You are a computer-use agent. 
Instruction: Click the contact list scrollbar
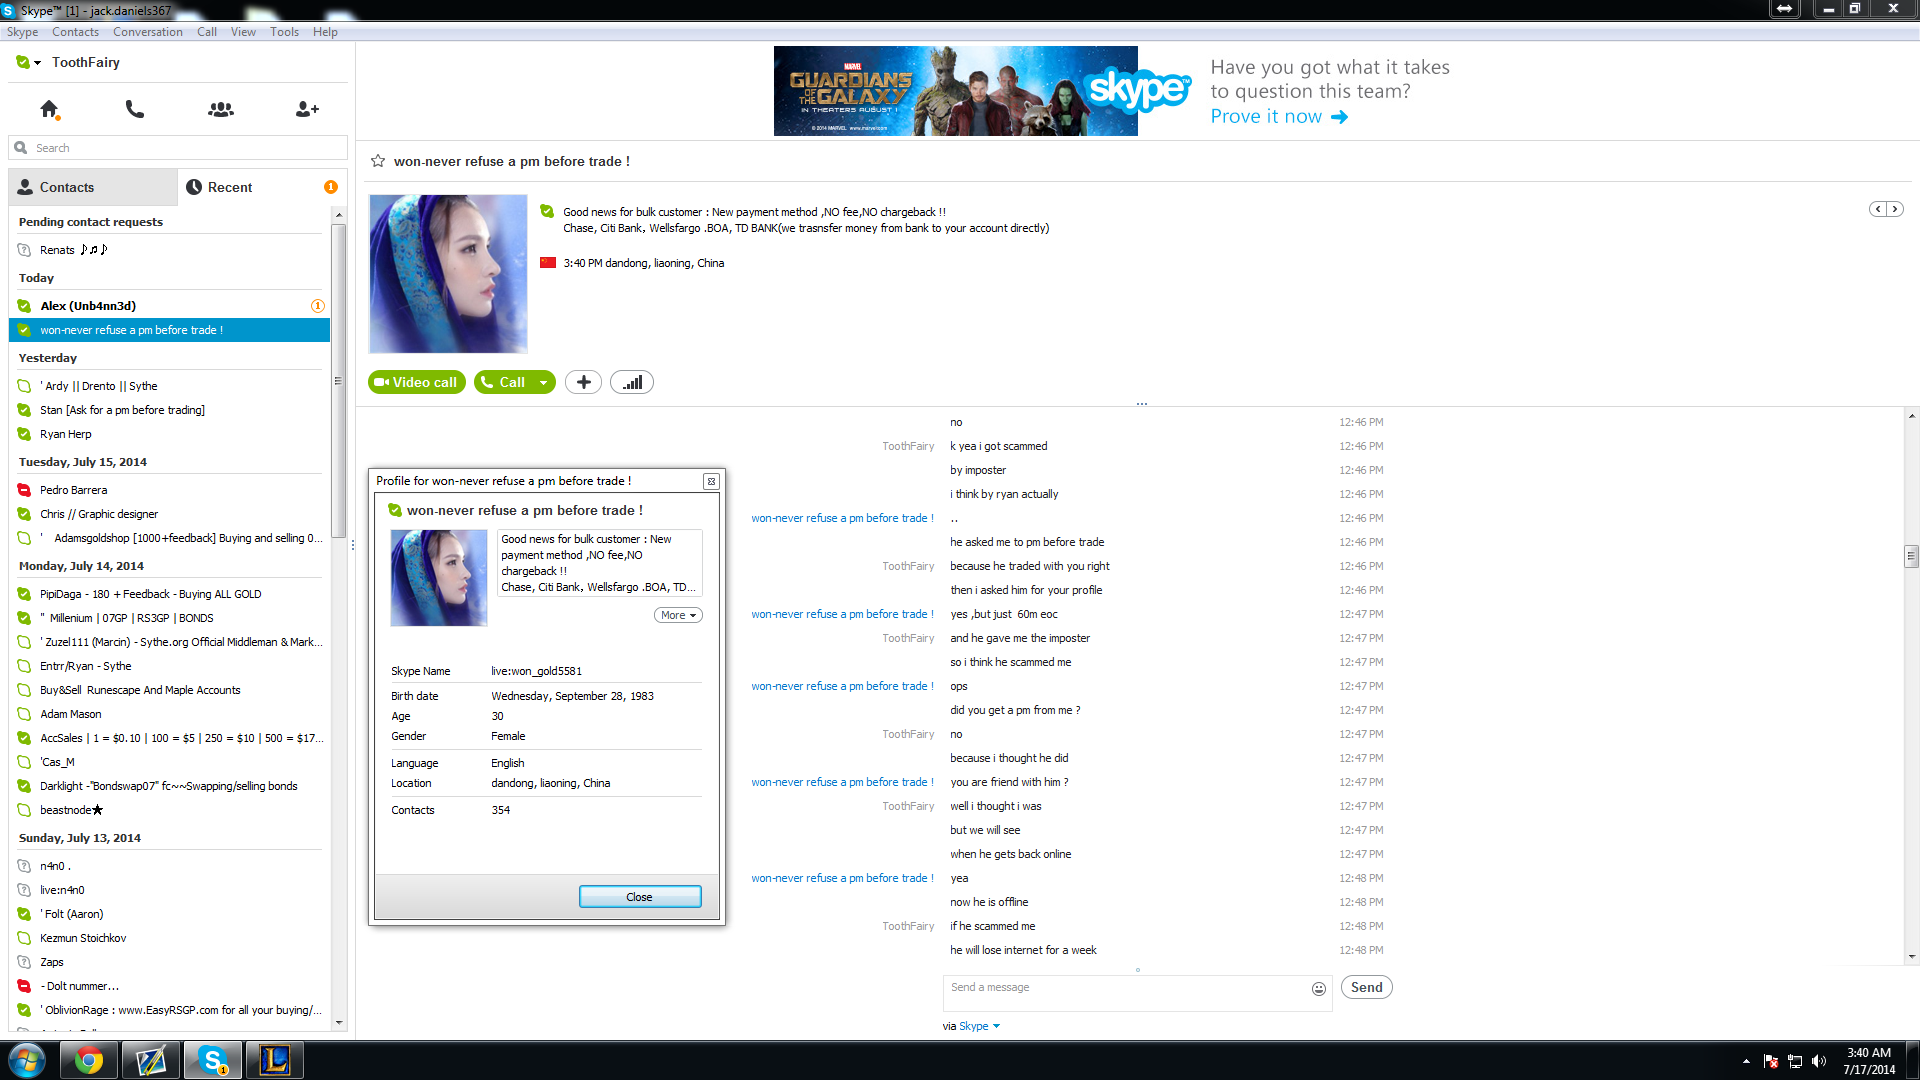pyautogui.click(x=339, y=380)
